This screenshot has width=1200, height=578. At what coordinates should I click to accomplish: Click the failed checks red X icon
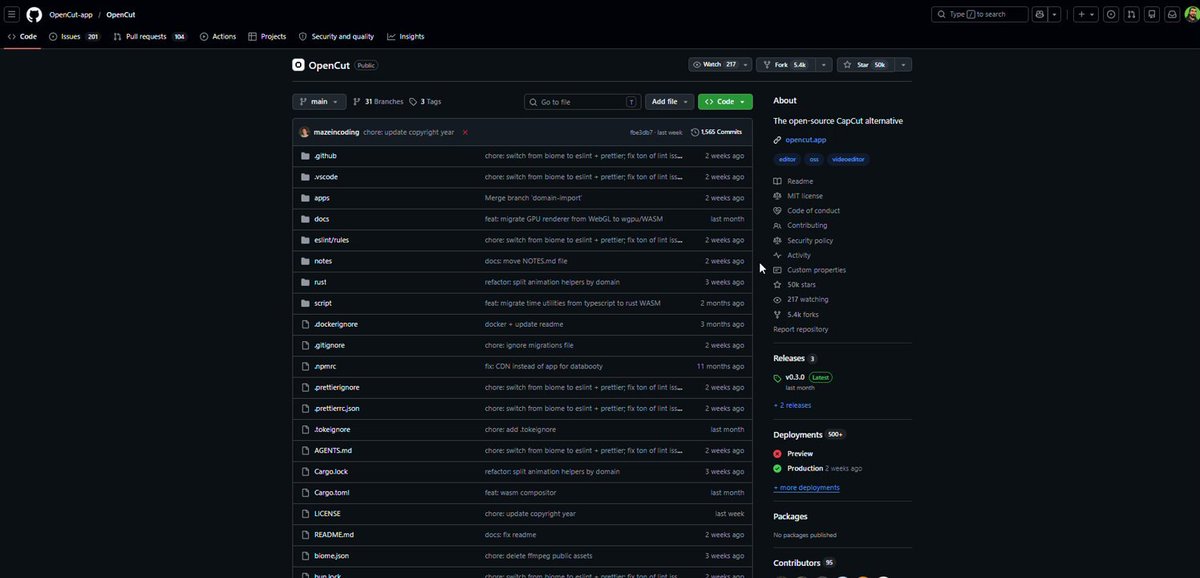pyautogui.click(x=465, y=132)
